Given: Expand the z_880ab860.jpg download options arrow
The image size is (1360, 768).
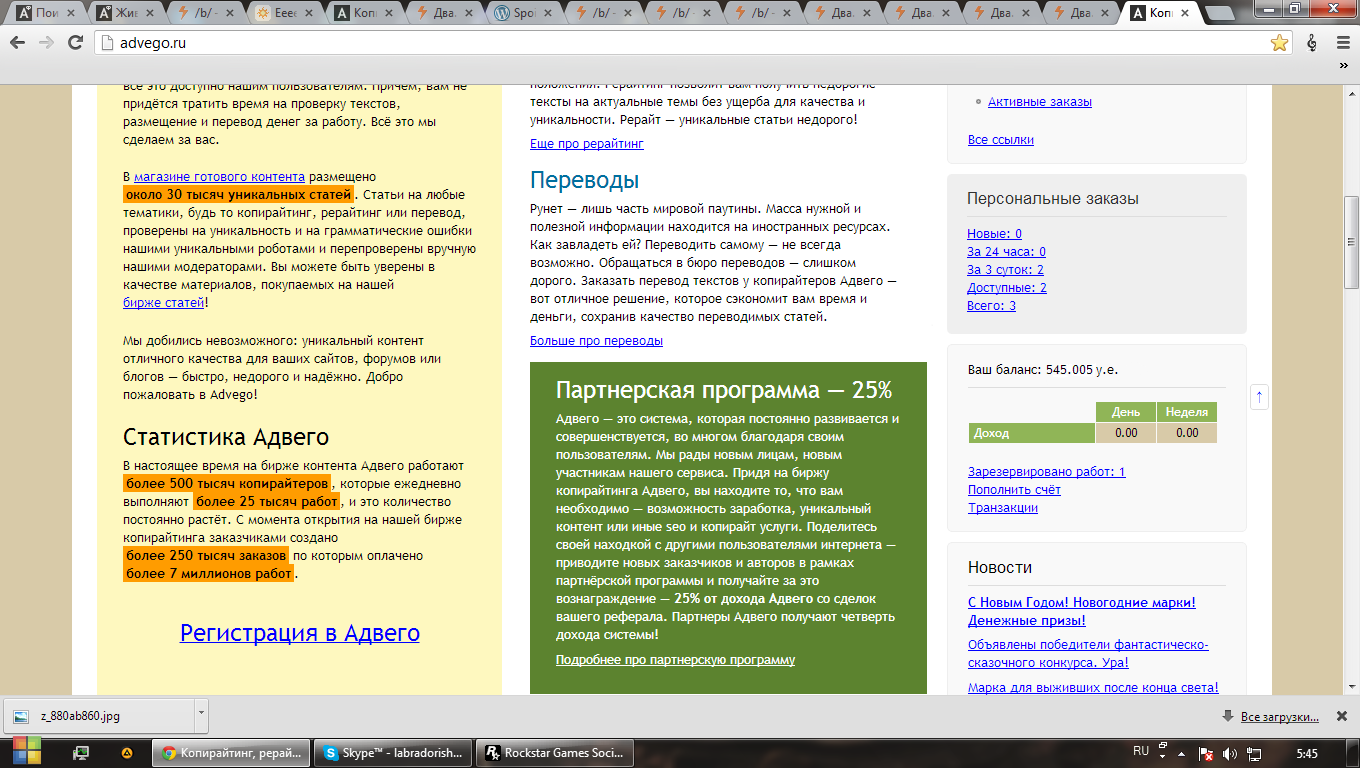Looking at the screenshot, I should point(201,716).
